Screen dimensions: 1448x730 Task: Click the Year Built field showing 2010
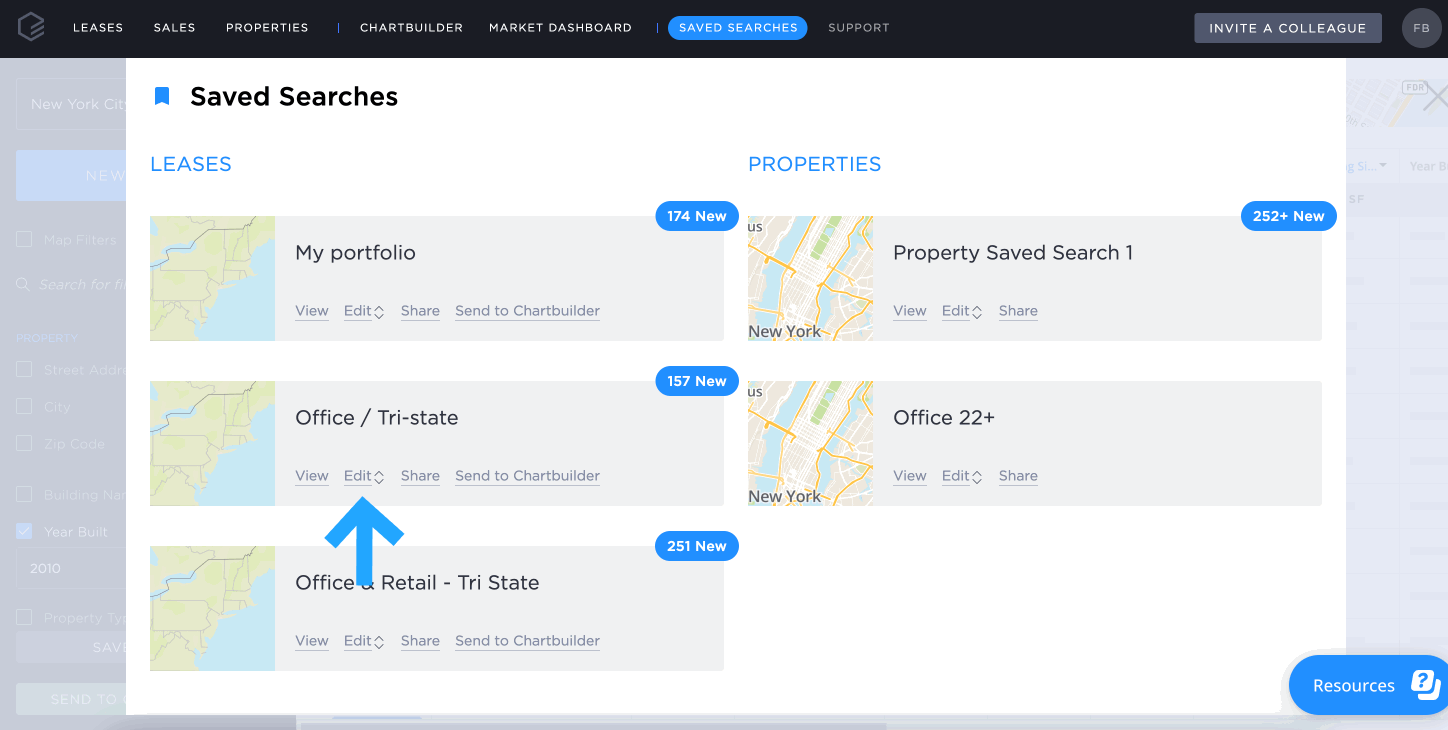71,568
